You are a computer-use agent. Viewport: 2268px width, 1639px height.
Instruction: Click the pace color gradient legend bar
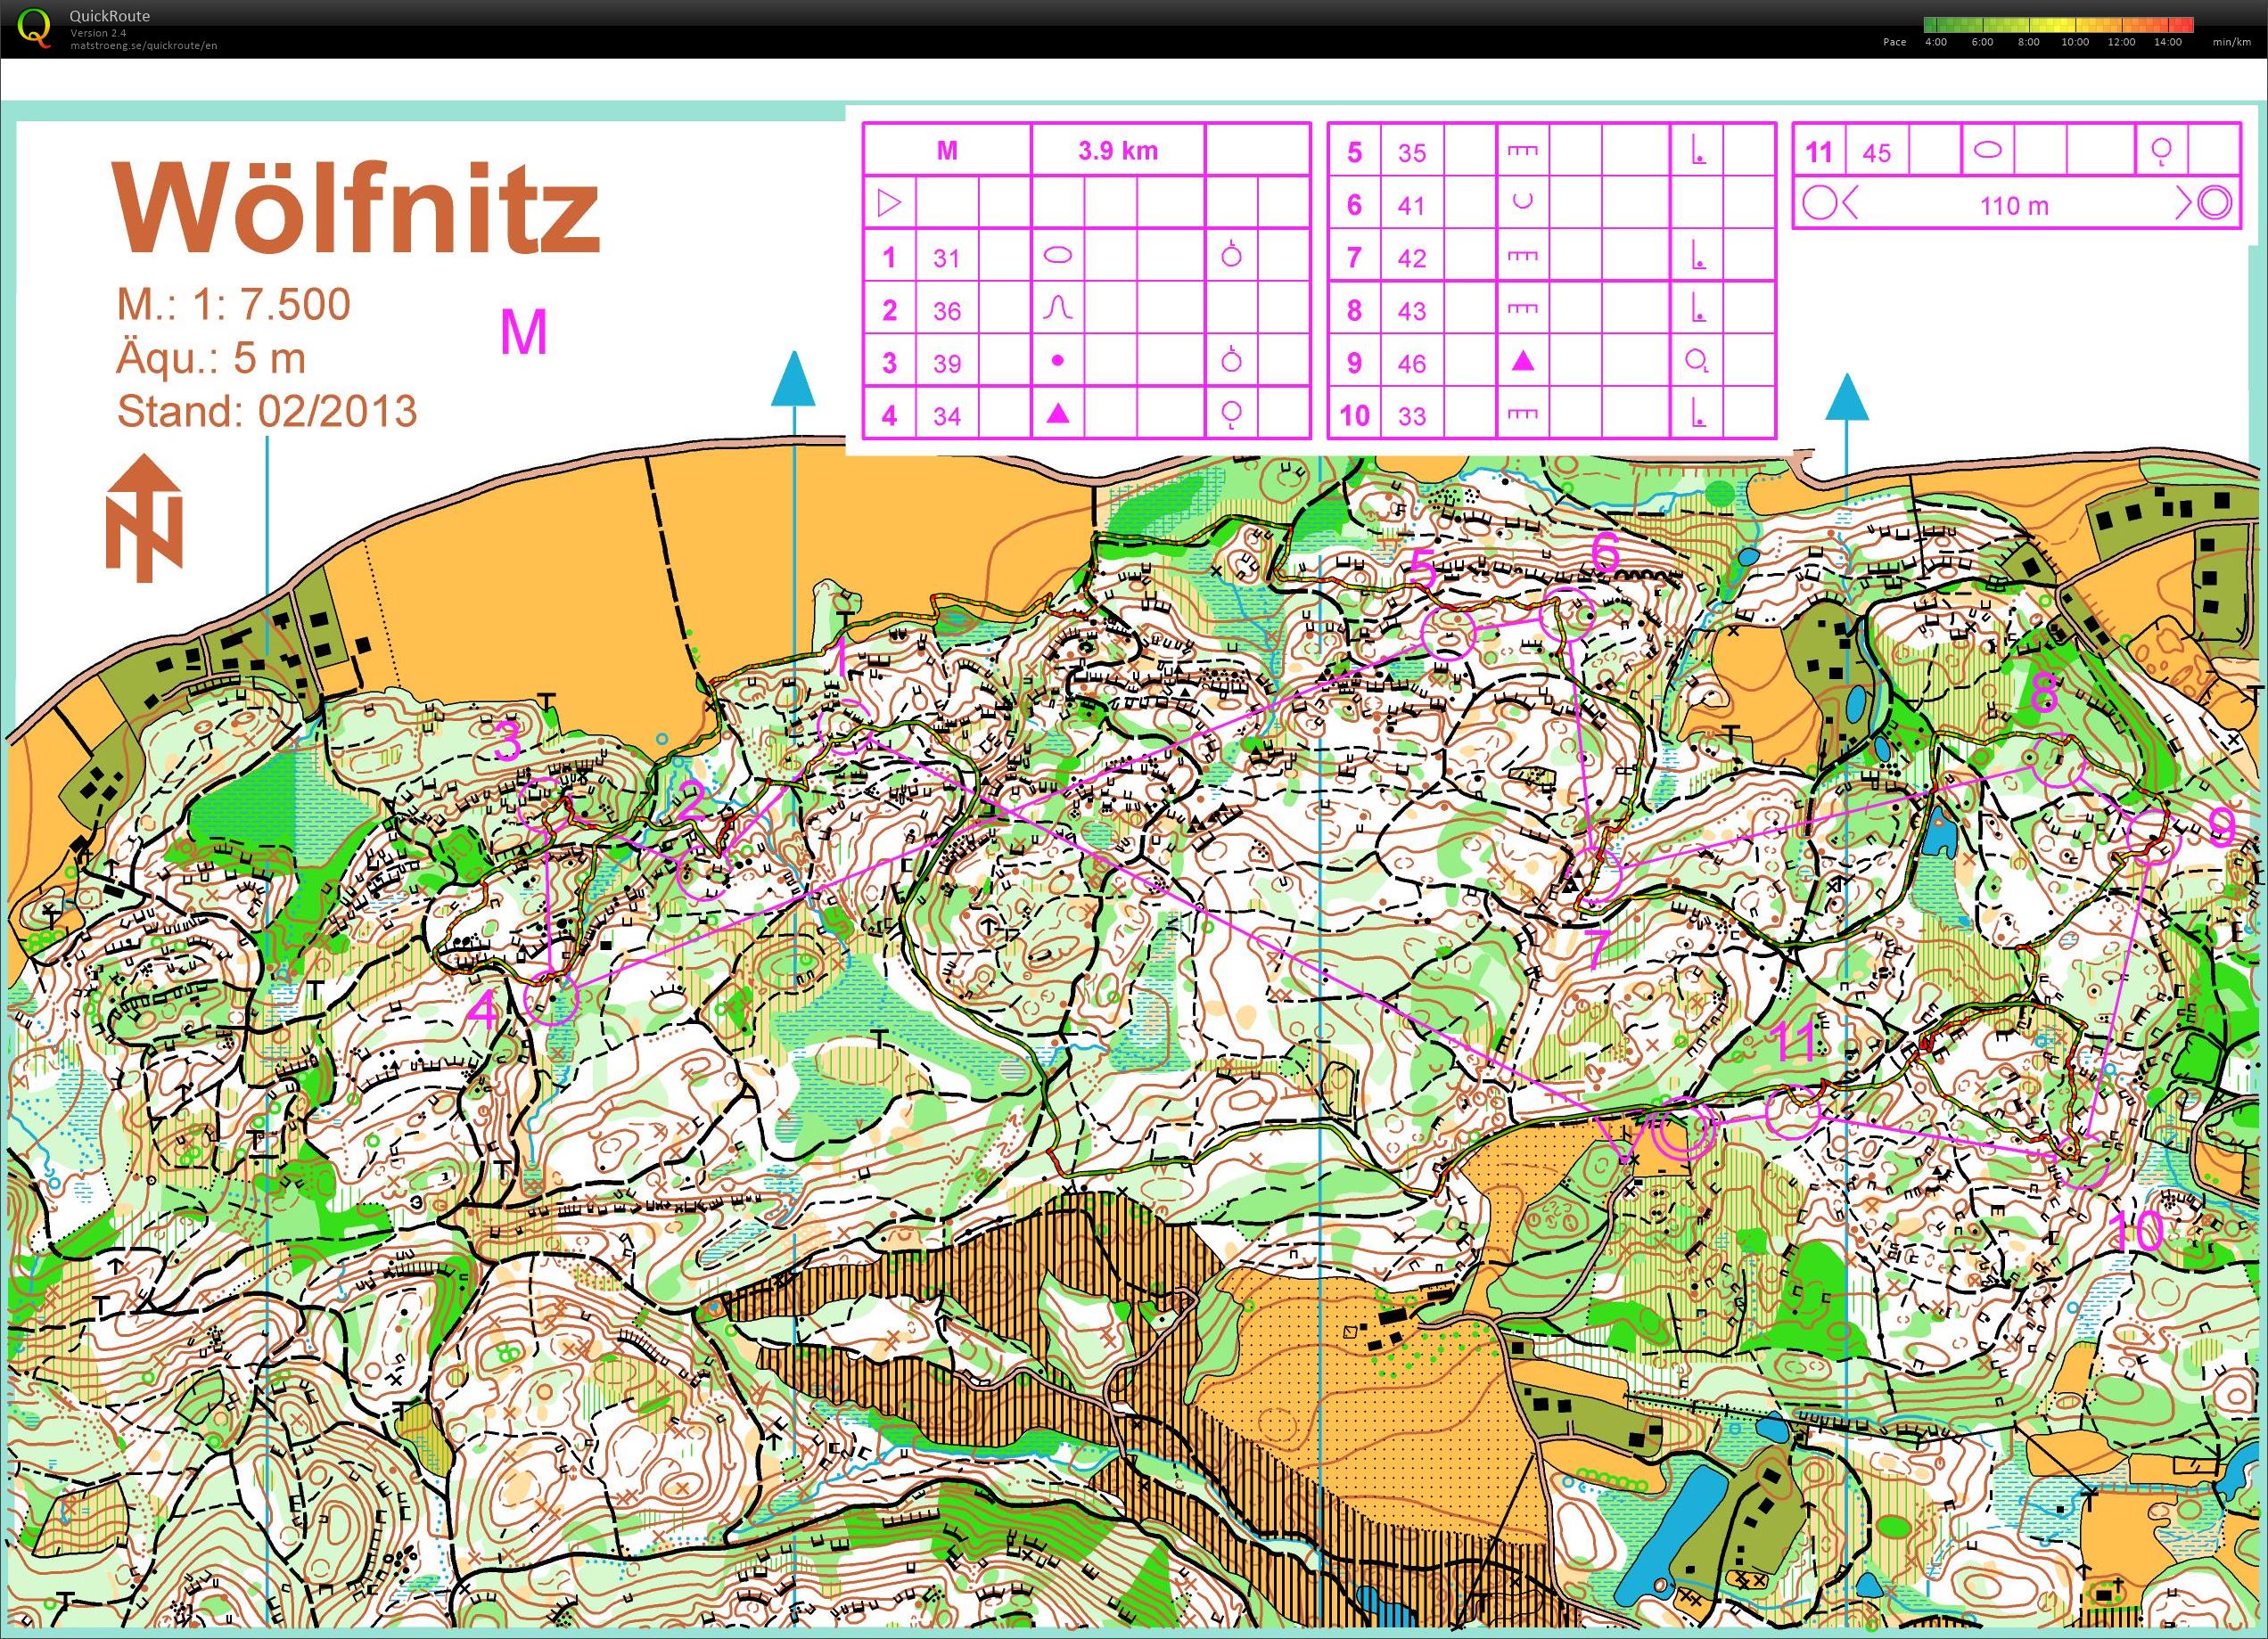[x=2058, y=25]
